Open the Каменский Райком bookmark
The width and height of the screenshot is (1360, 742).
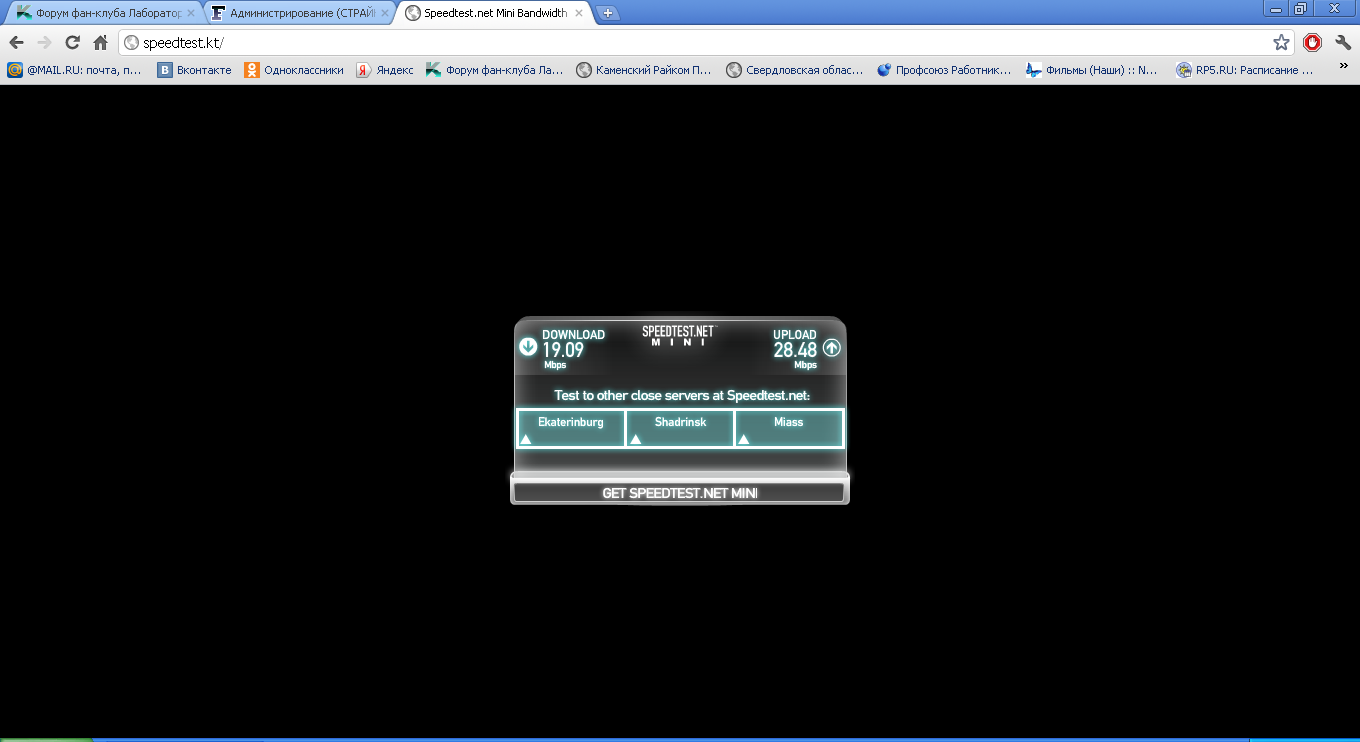click(x=644, y=70)
